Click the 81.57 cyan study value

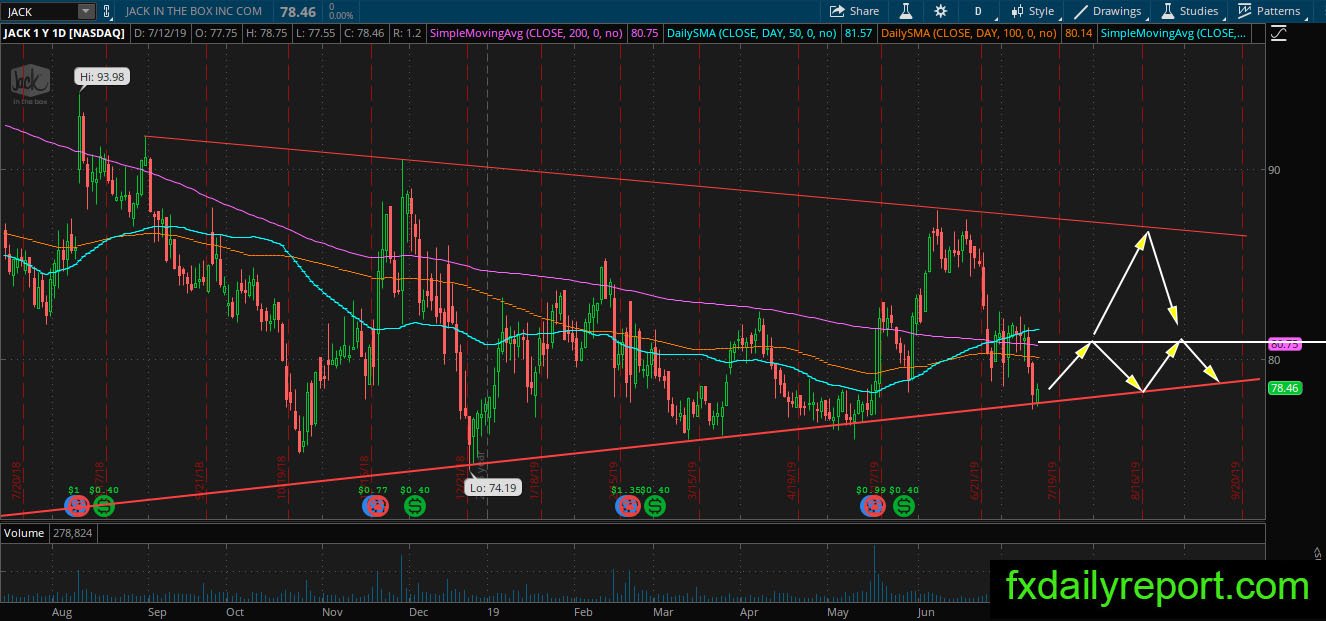(857, 33)
